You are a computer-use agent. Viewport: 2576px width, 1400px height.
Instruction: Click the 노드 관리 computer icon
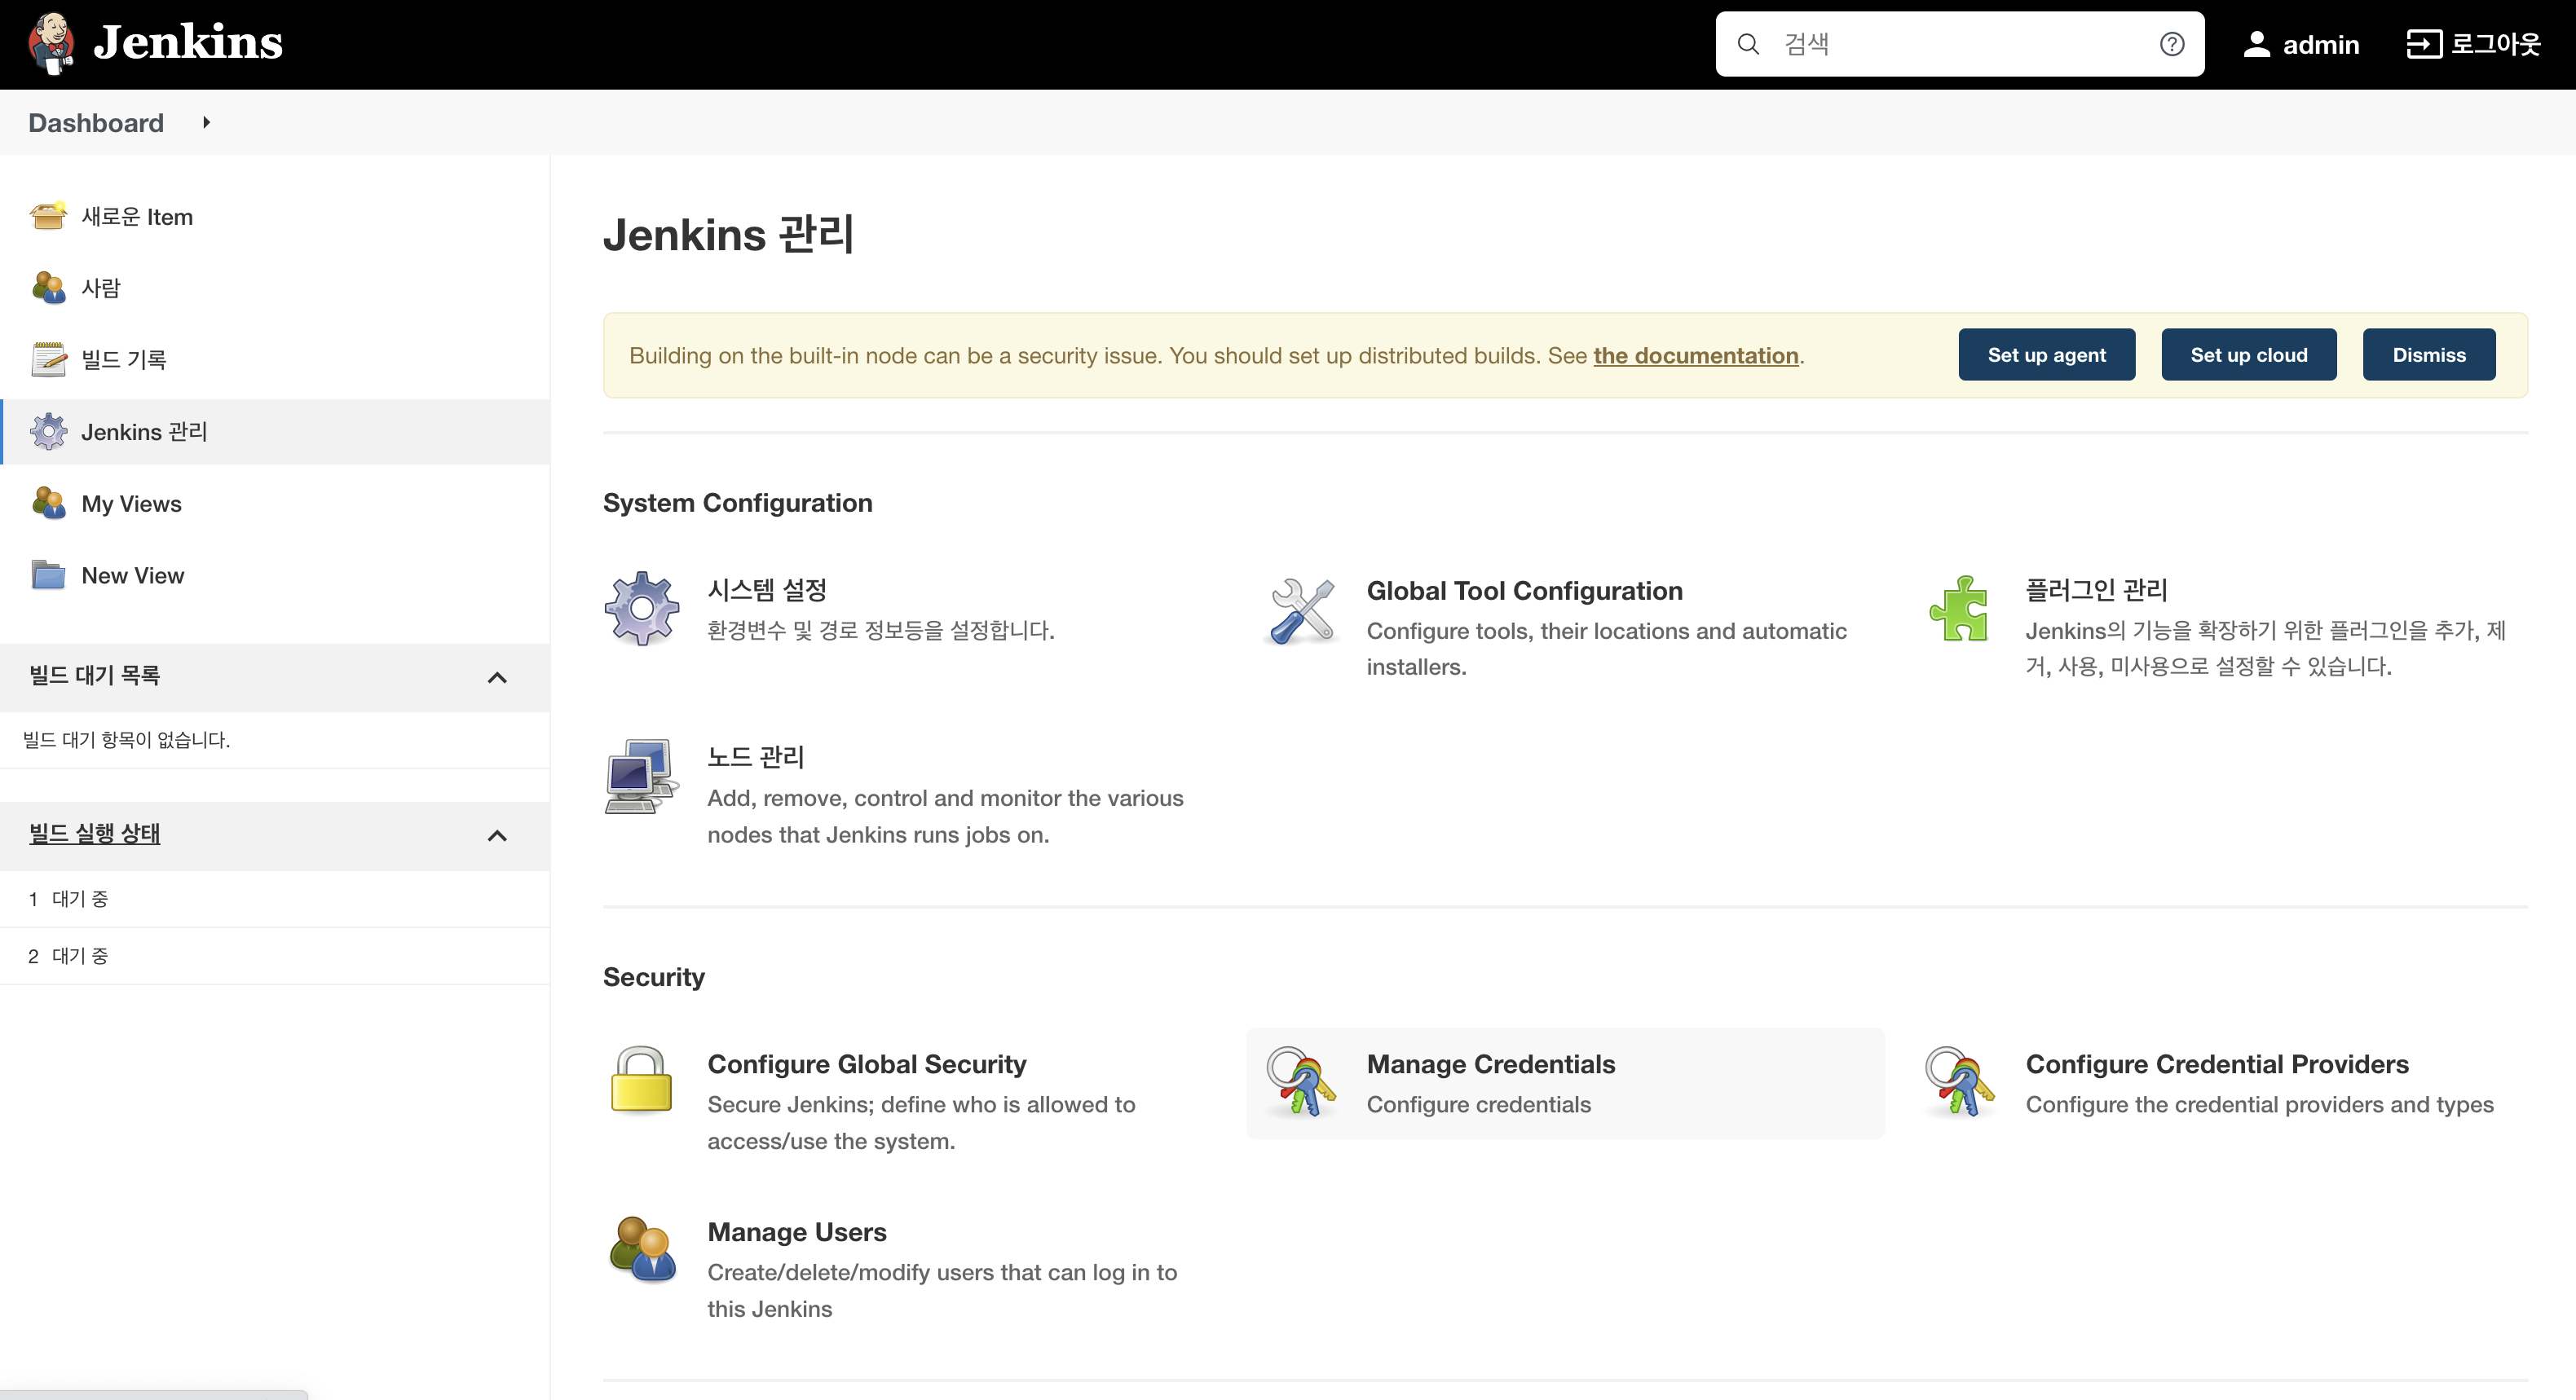point(641,777)
